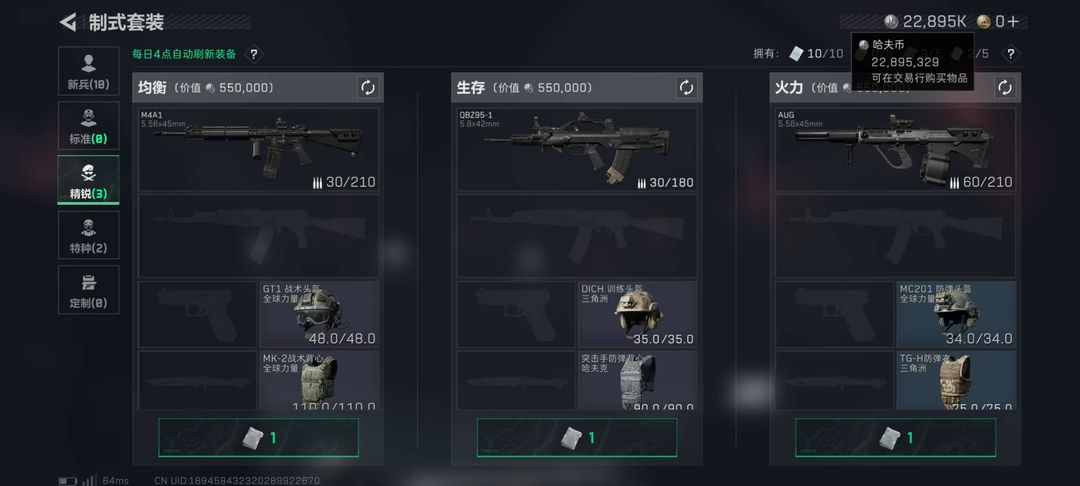
Task: Inspect the M4A1 rifle slot
Action: pos(258,149)
